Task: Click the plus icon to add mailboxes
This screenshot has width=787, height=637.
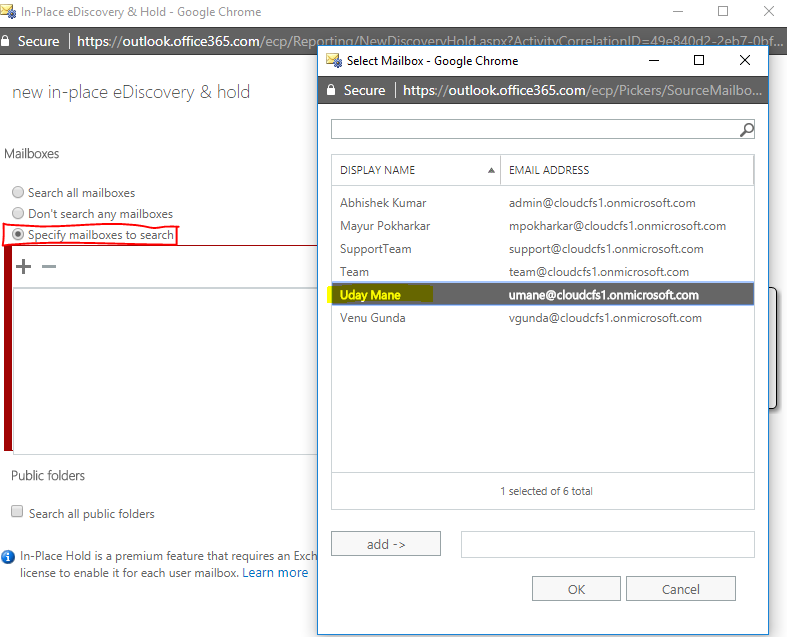Action: coord(24,266)
